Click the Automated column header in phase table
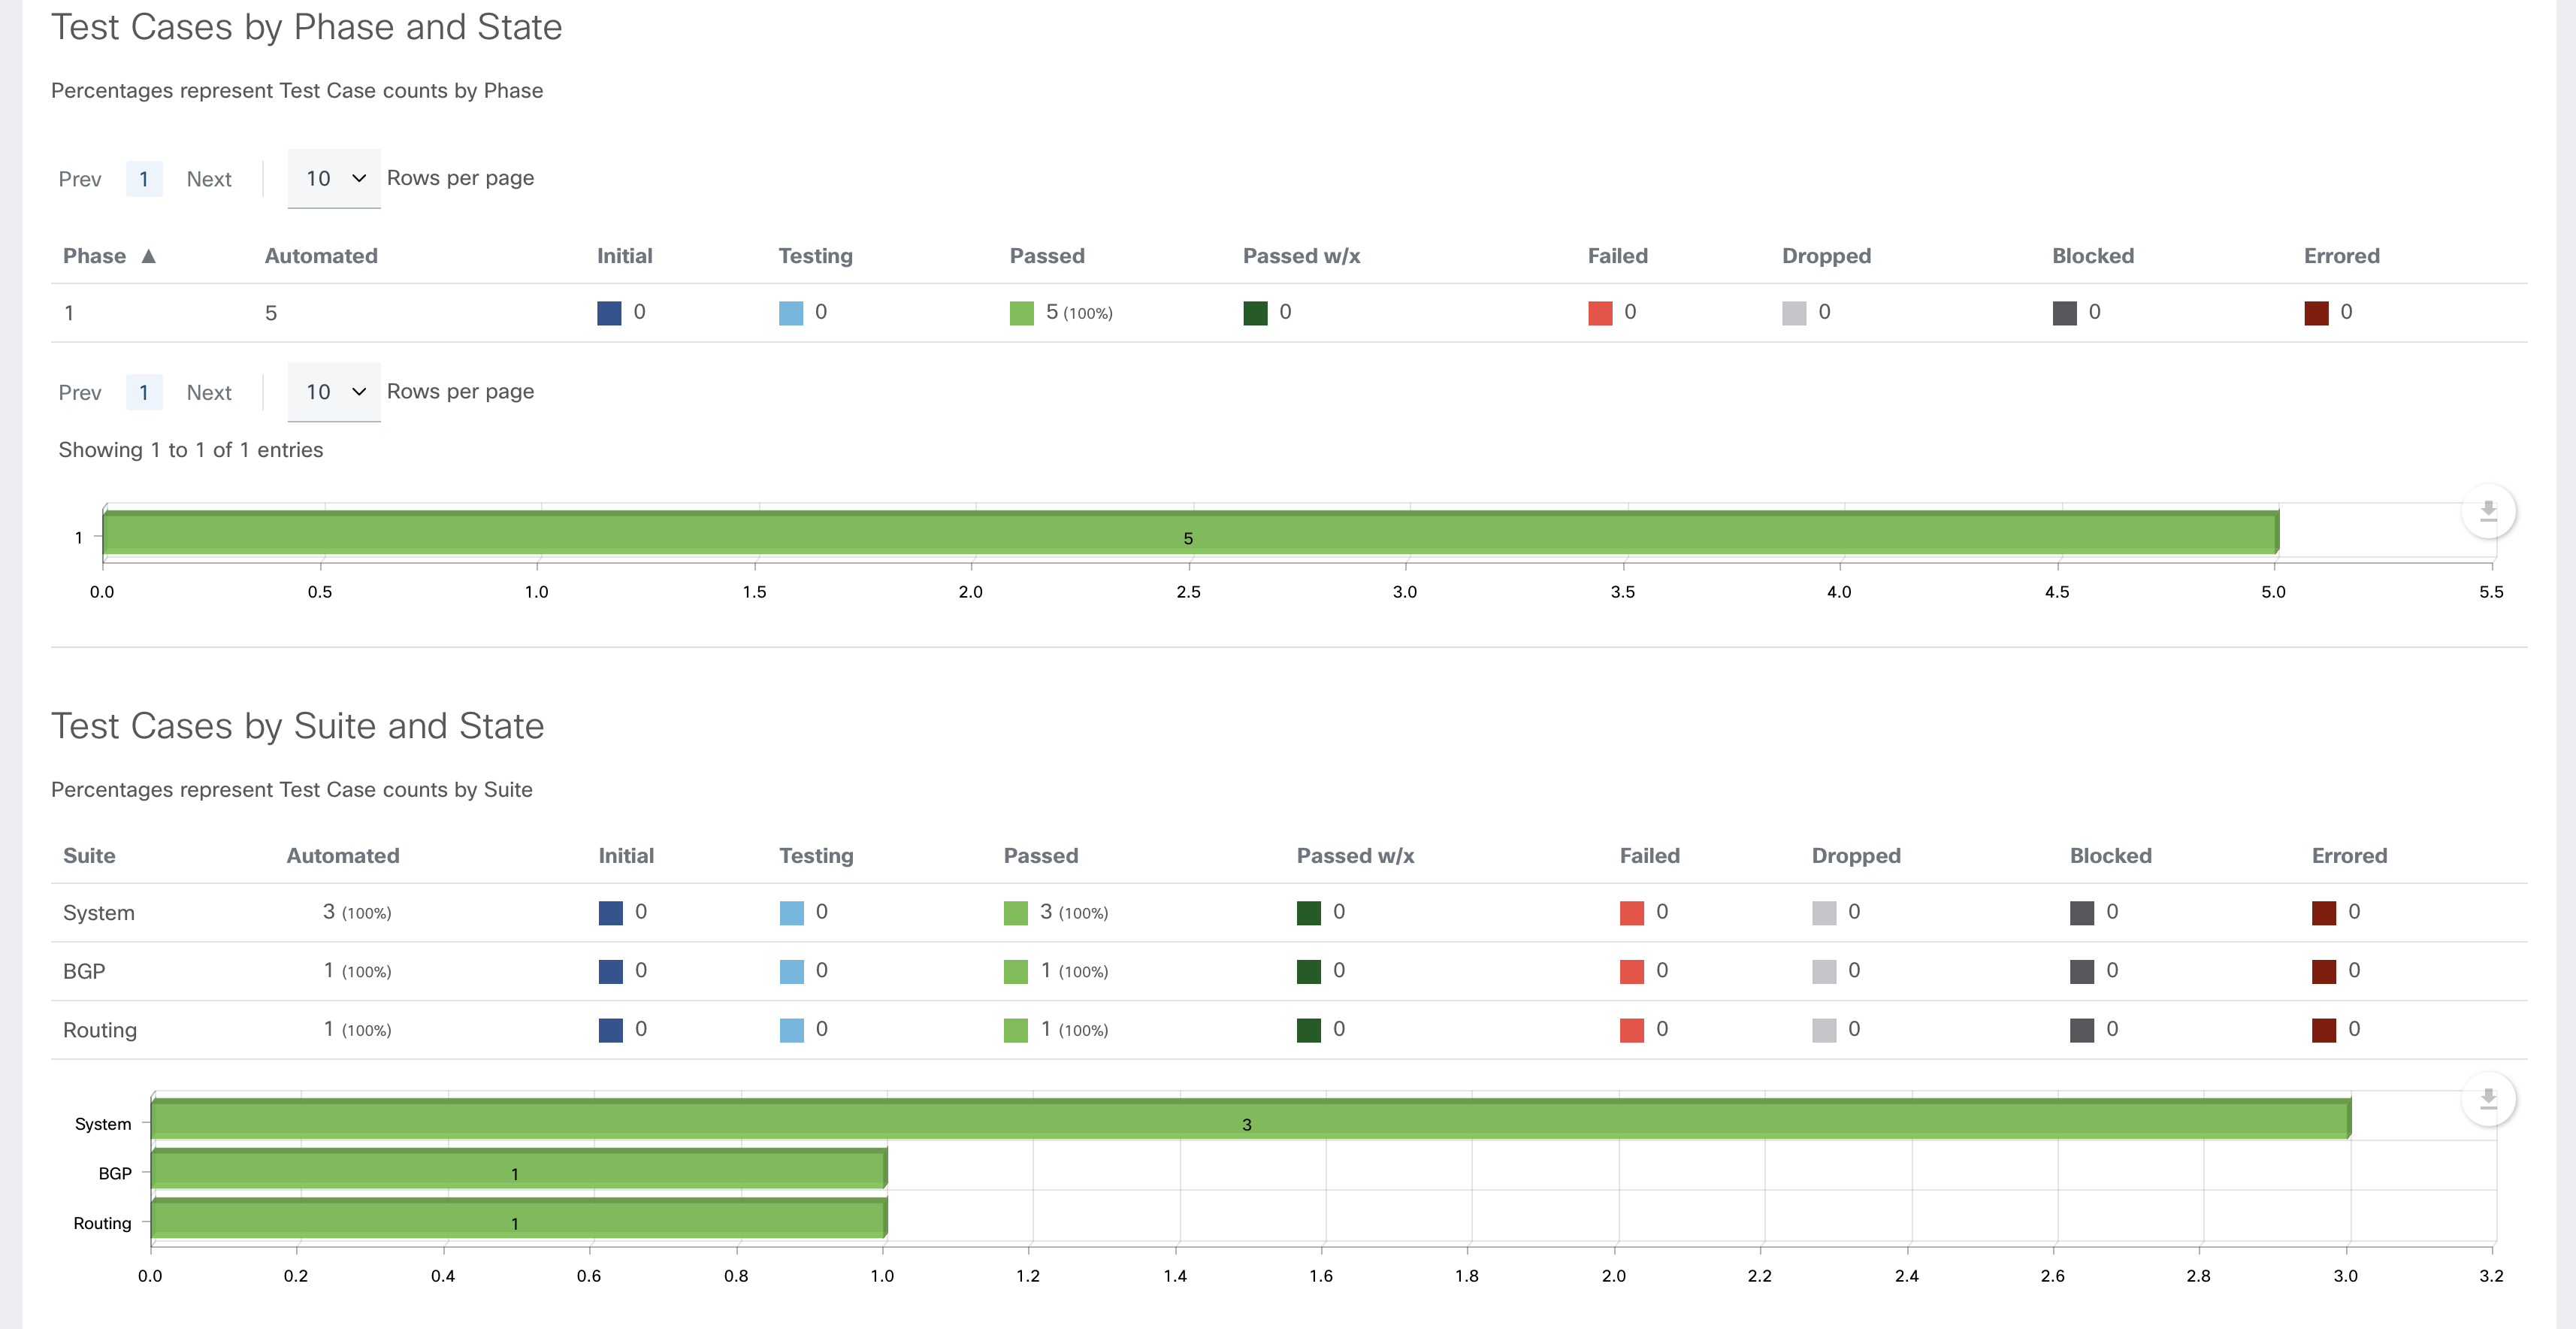Image resolution: width=2576 pixels, height=1329 pixels. click(321, 256)
